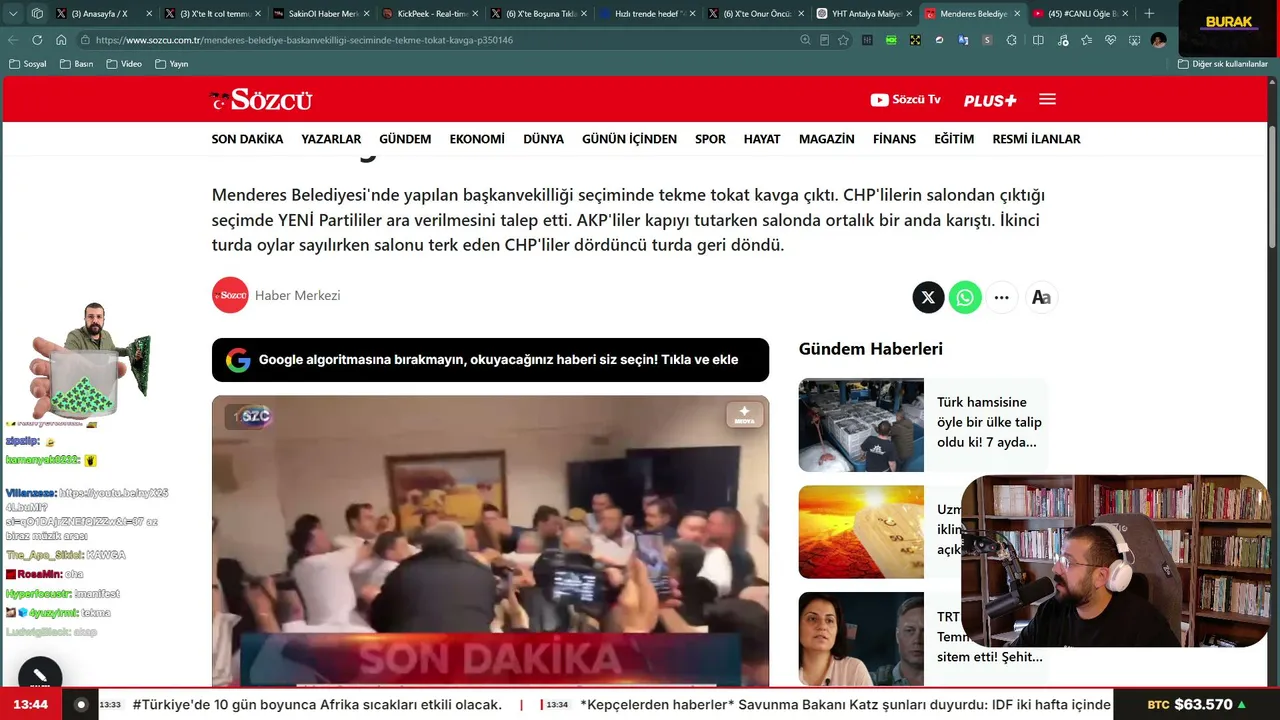Expand the tab search dropdown arrow
This screenshot has width=1280, height=720.
(x=13, y=14)
